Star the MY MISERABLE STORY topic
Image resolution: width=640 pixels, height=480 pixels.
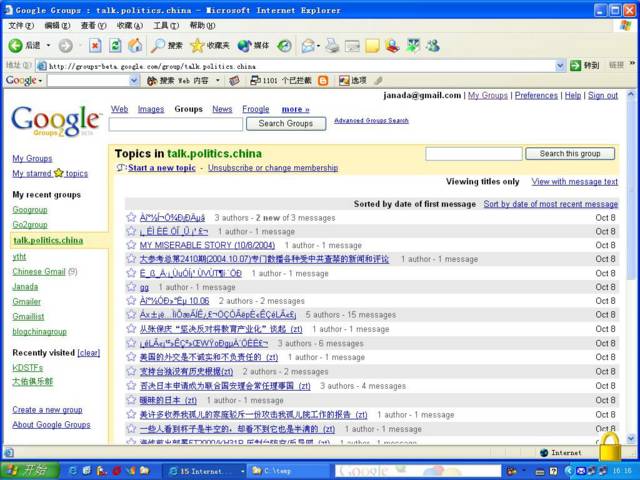tap(131, 245)
